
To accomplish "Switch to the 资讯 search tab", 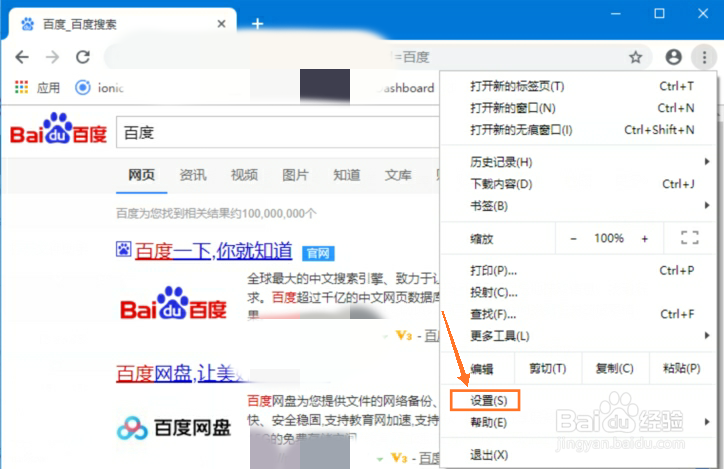I will pos(193,175).
